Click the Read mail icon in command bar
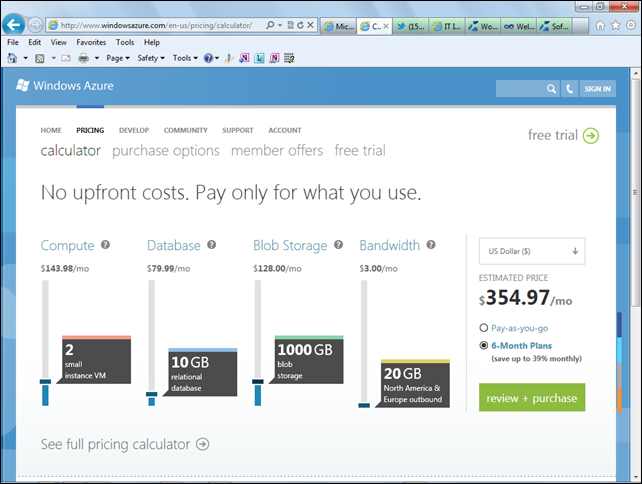Screen dimensions: 642x484 [x=66, y=59]
